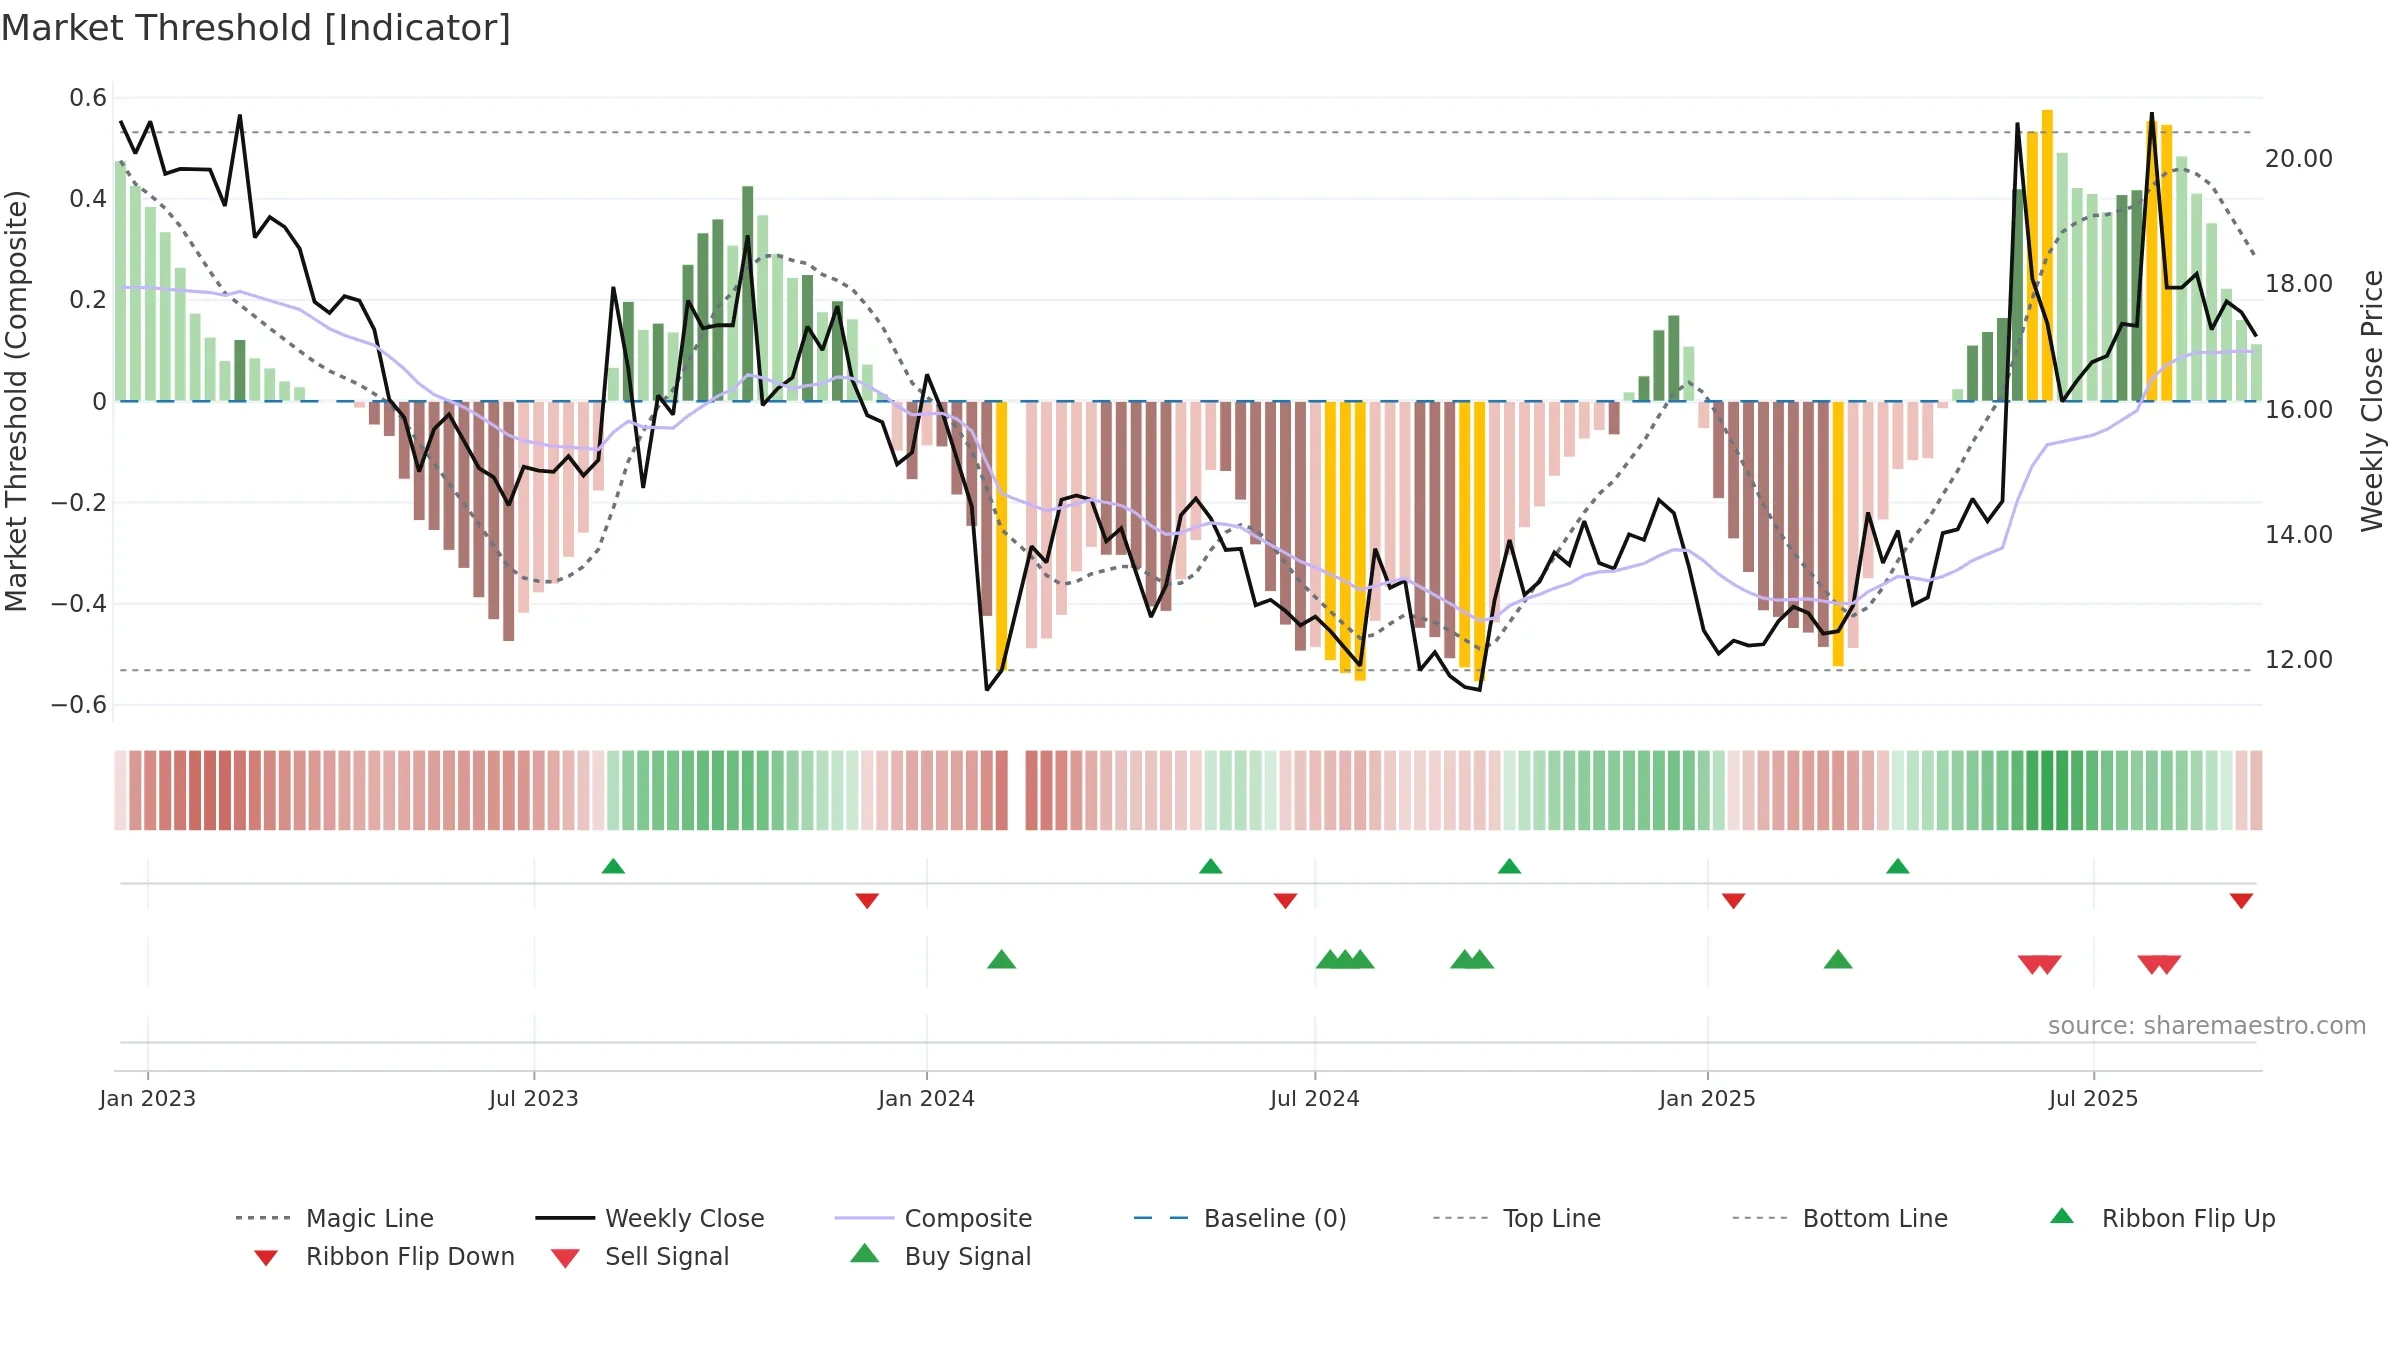This screenshot has height=1350, width=2400.
Task: Select the ribbon flip up marker in October 2024
Action: pyautogui.click(x=1510, y=866)
